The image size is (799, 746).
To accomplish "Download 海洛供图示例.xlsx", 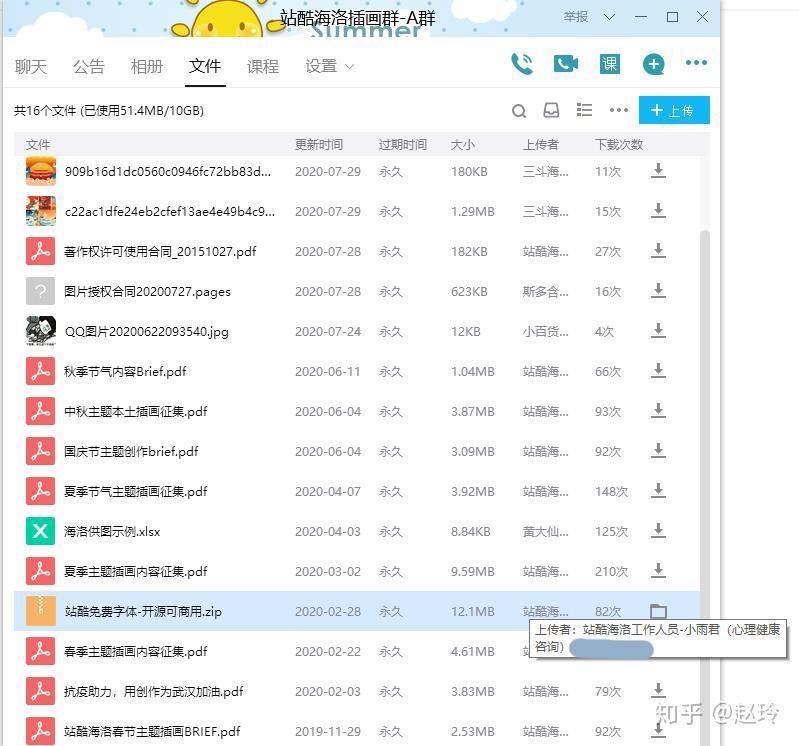I will [658, 531].
